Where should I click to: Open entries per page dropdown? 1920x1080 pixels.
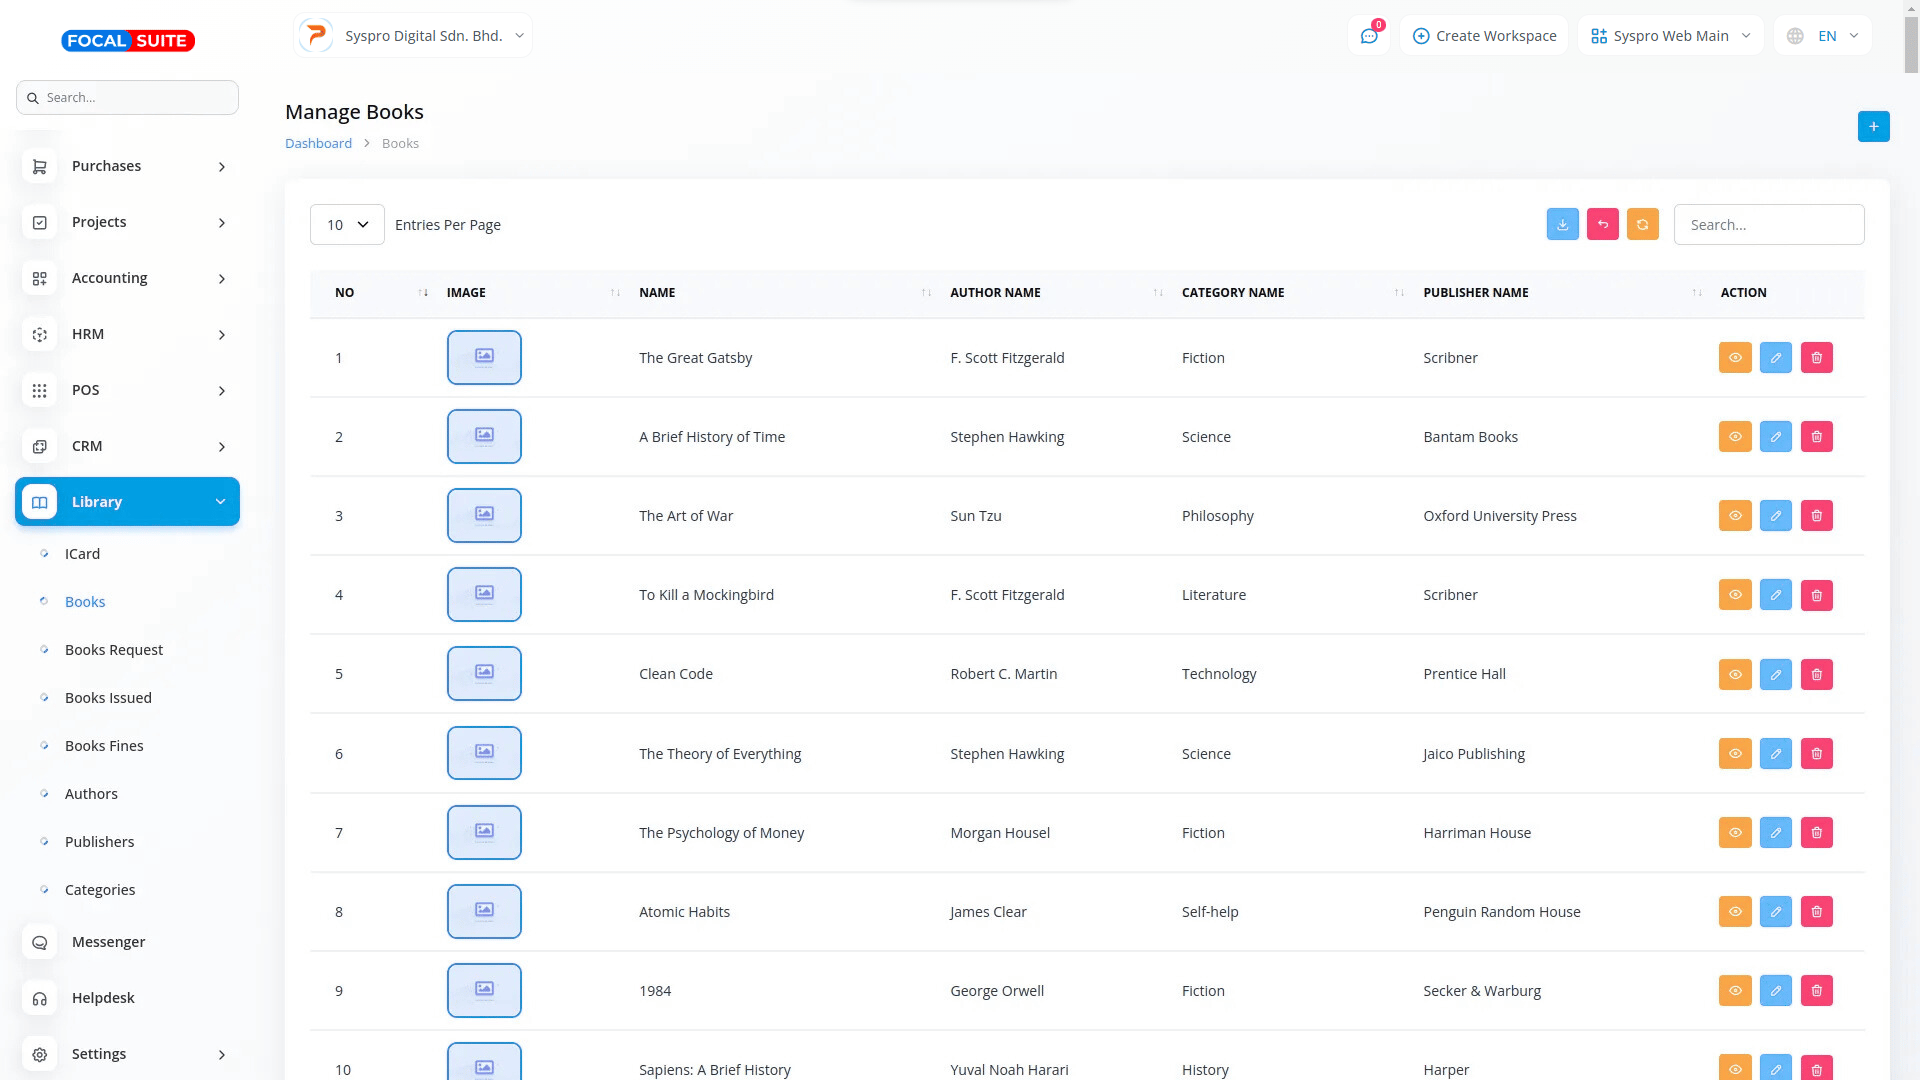pyautogui.click(x=347, y=225)
